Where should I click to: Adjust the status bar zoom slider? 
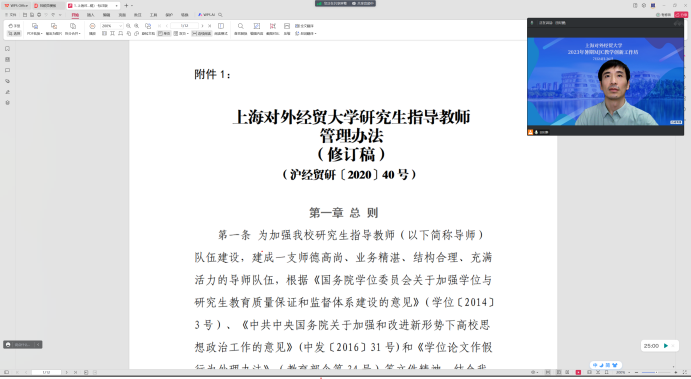coord(656,373)
